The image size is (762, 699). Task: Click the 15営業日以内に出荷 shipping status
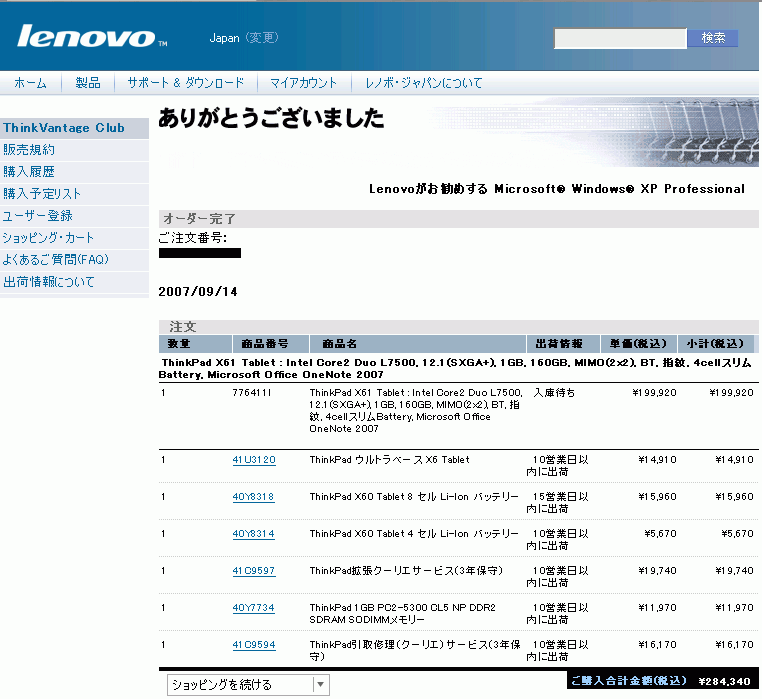pos(557,503)
